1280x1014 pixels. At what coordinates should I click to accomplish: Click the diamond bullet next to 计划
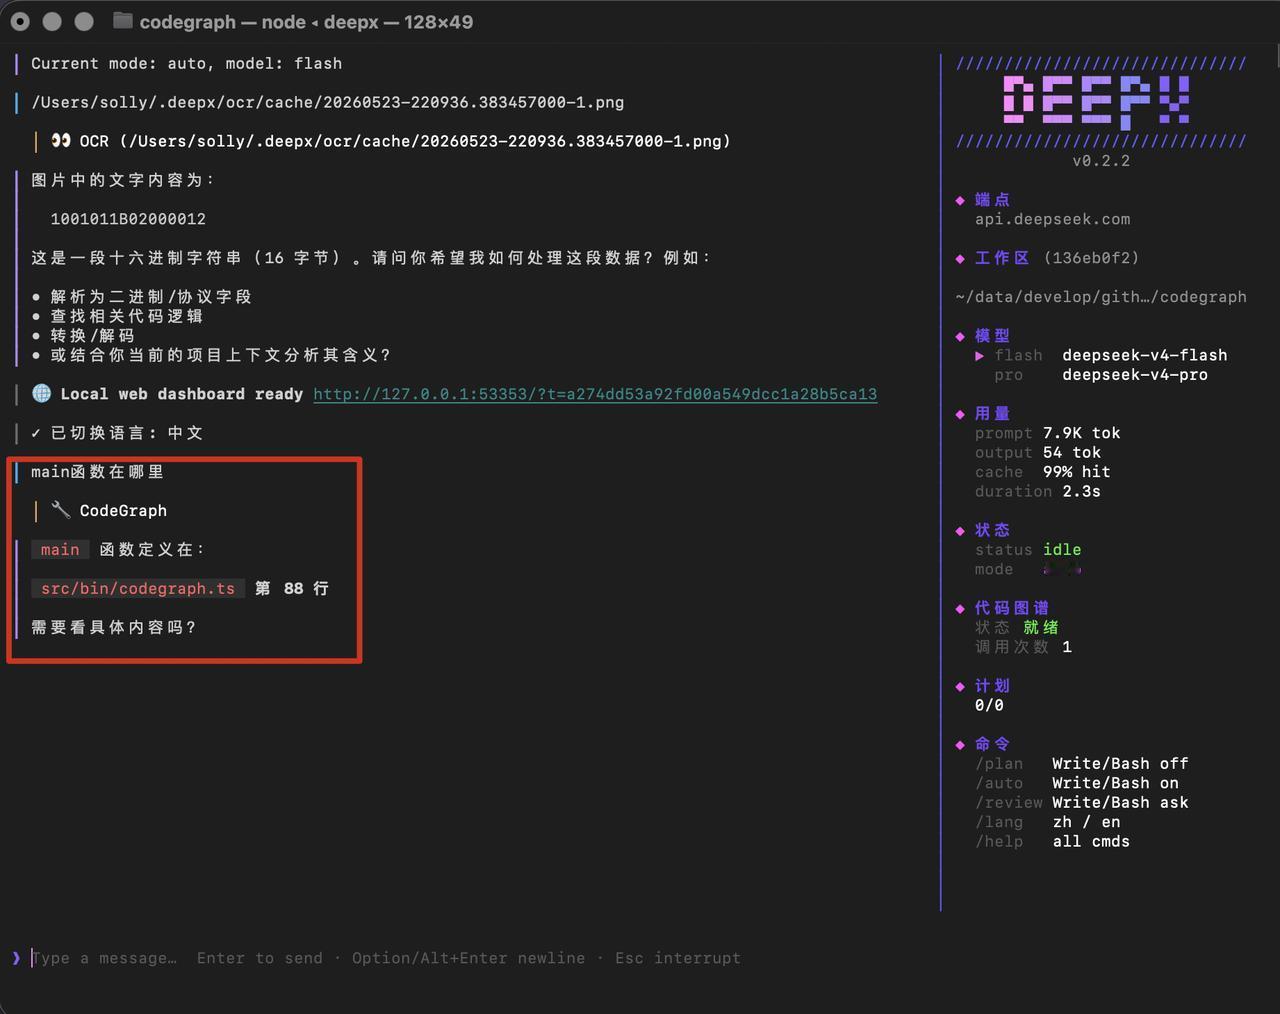coord(960,686)
